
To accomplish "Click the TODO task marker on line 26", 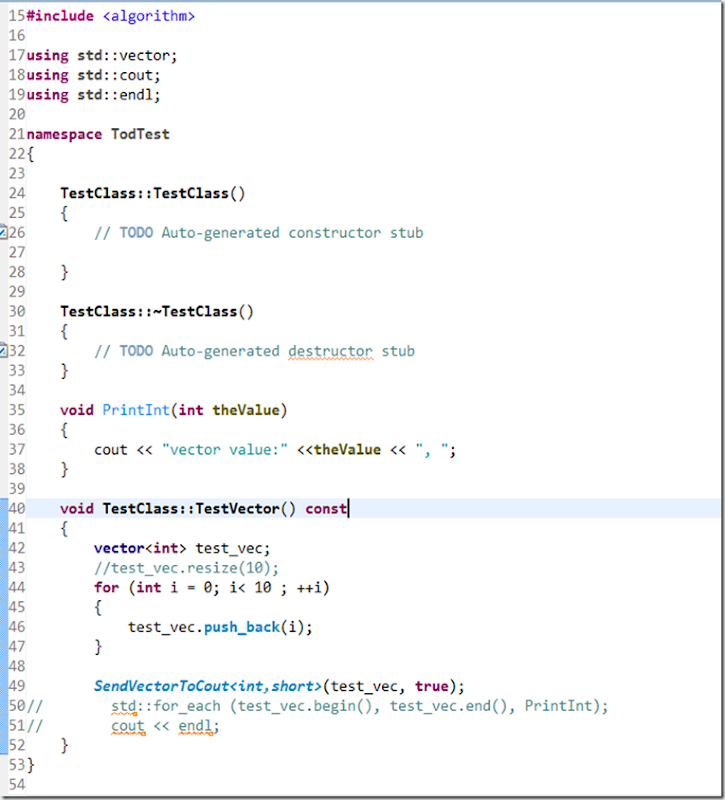I will [3, 232].
